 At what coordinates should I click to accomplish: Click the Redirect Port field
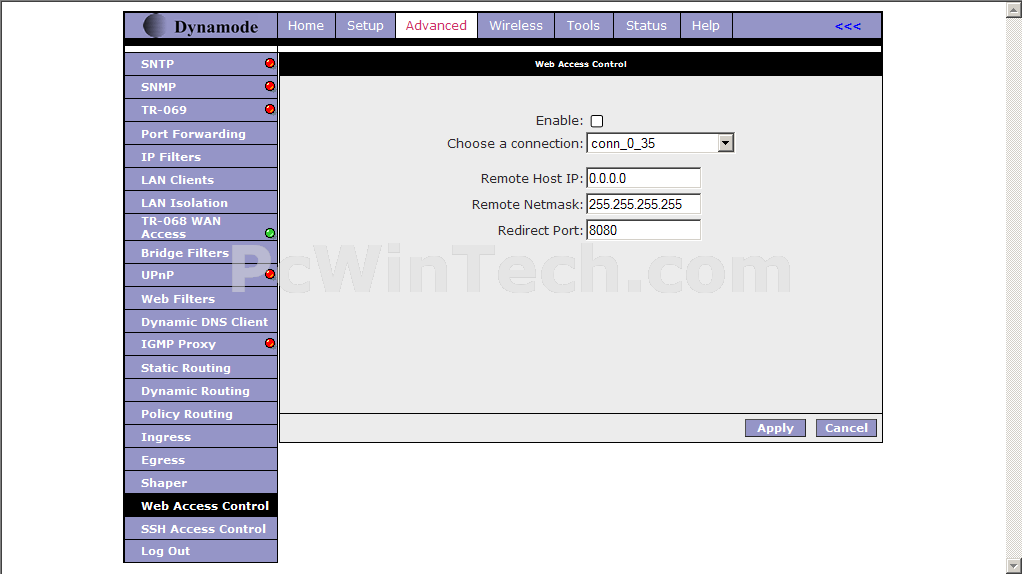pyautogui.click(x=643, y=230)
